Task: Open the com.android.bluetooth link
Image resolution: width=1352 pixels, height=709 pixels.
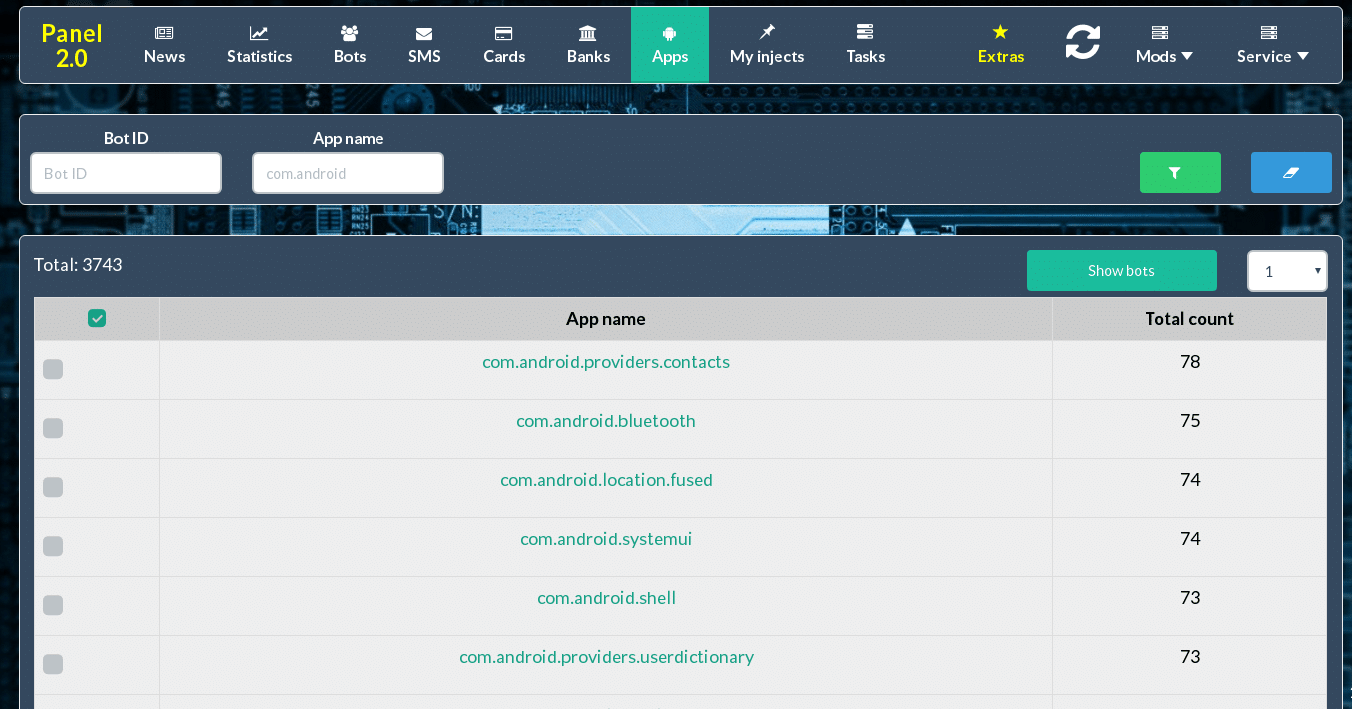Action: point(606,421)
